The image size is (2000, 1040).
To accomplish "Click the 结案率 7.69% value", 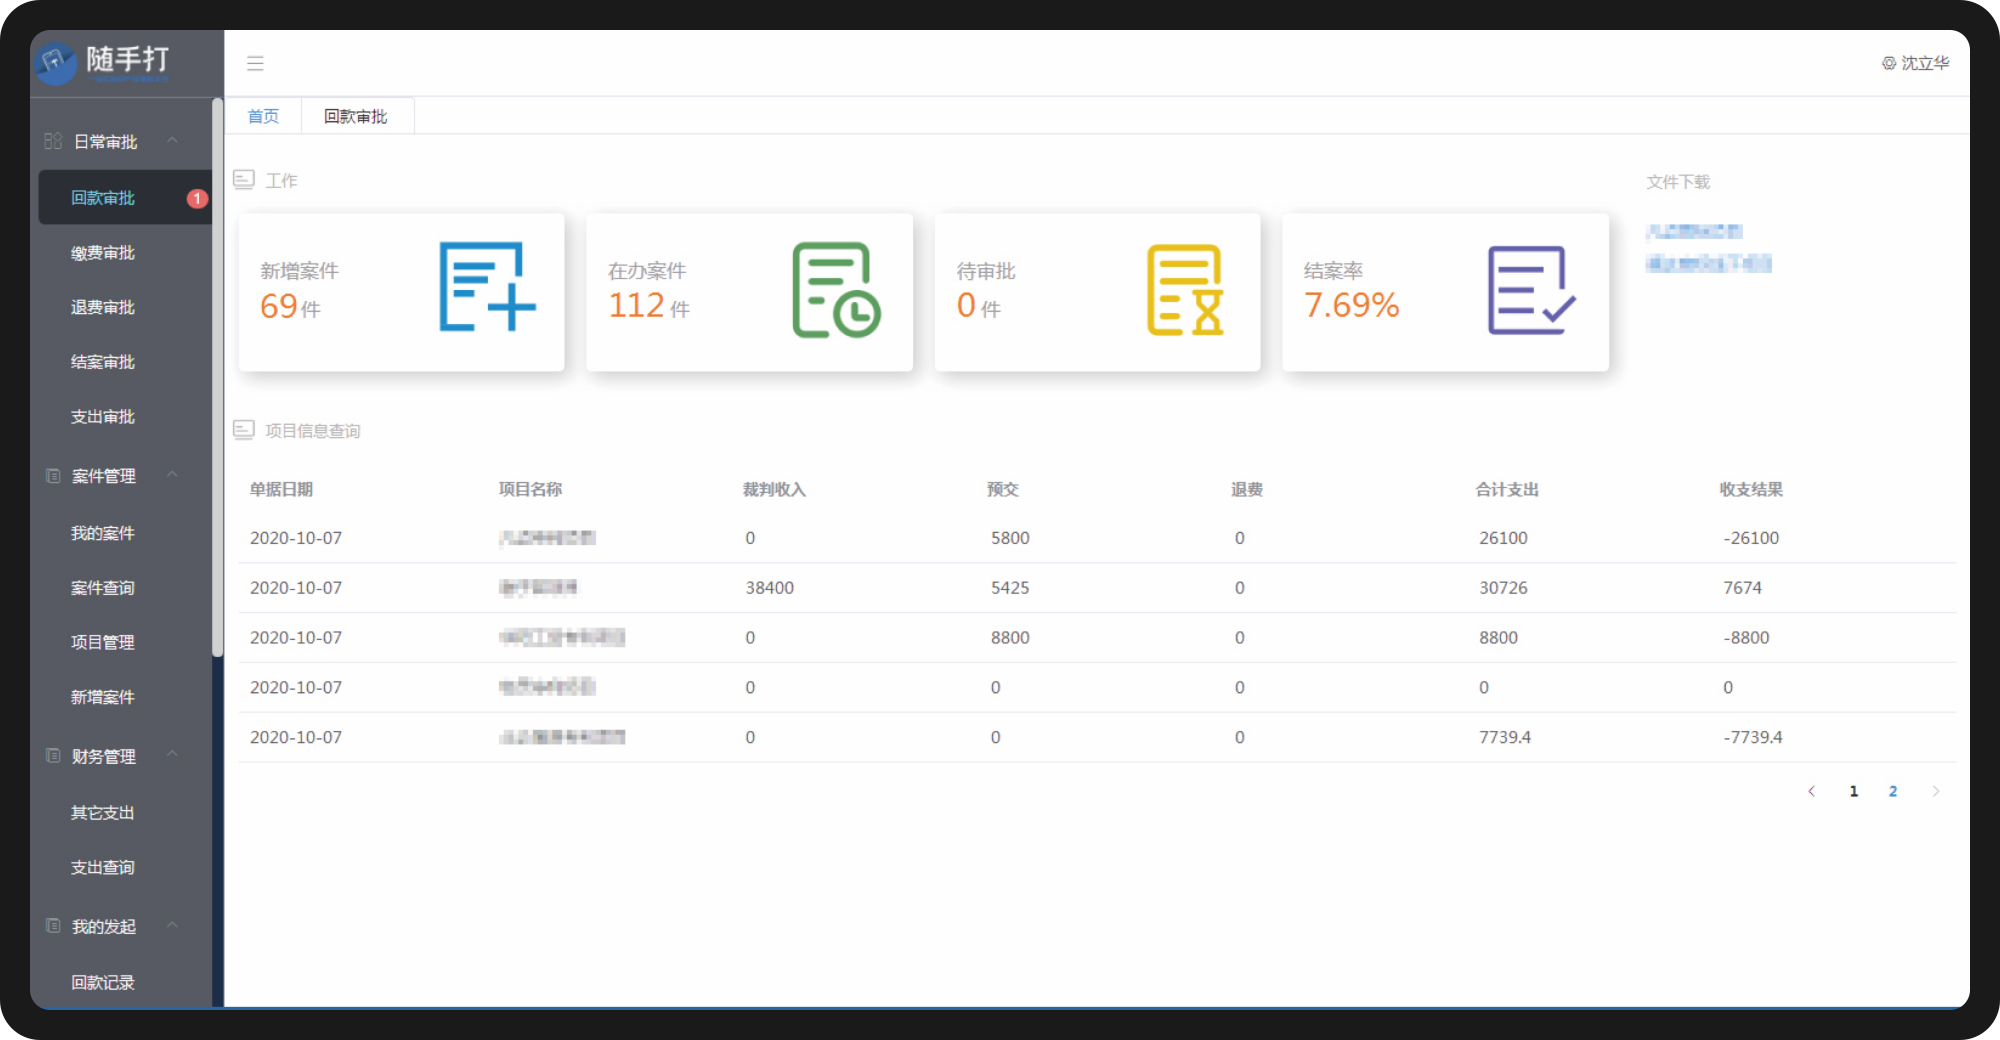I will (1351, 305).
